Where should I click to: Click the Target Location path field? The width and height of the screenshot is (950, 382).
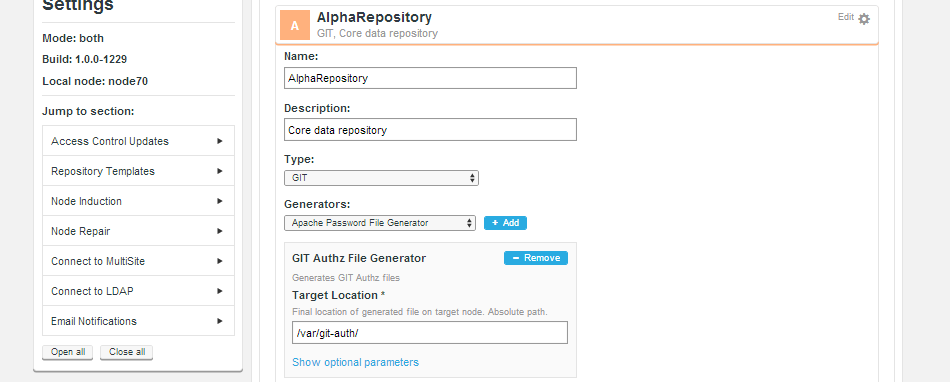pyautogui.click(x=430, y=332)
